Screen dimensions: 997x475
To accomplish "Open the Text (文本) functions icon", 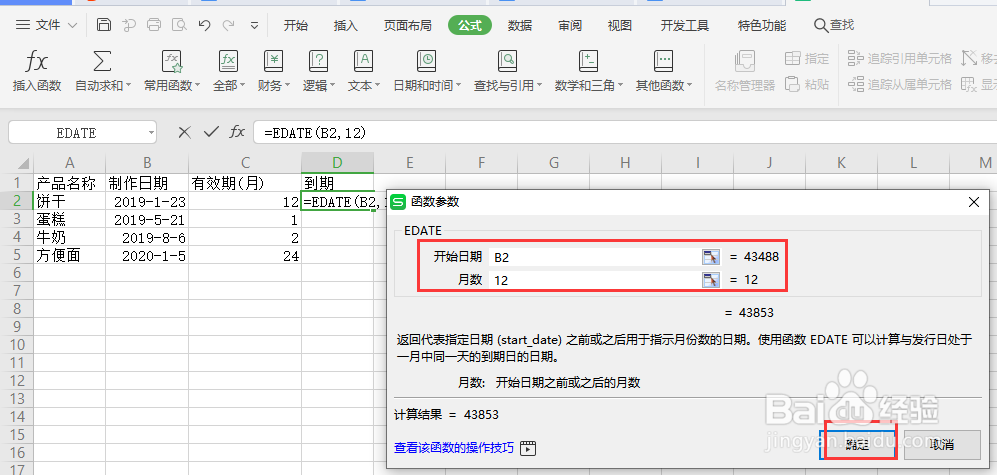I will (363, 62).
